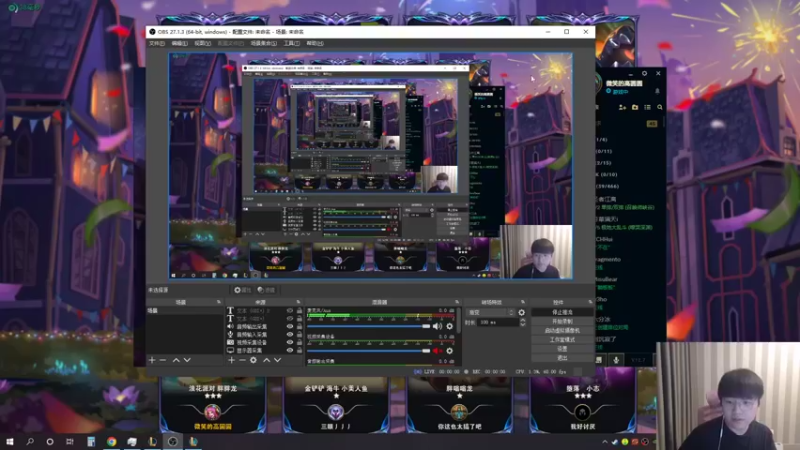800x450 pixels.
Task: Click the OBS Studio icon on the taskbar
Action: pyautogui.click(x=173, y=441)
